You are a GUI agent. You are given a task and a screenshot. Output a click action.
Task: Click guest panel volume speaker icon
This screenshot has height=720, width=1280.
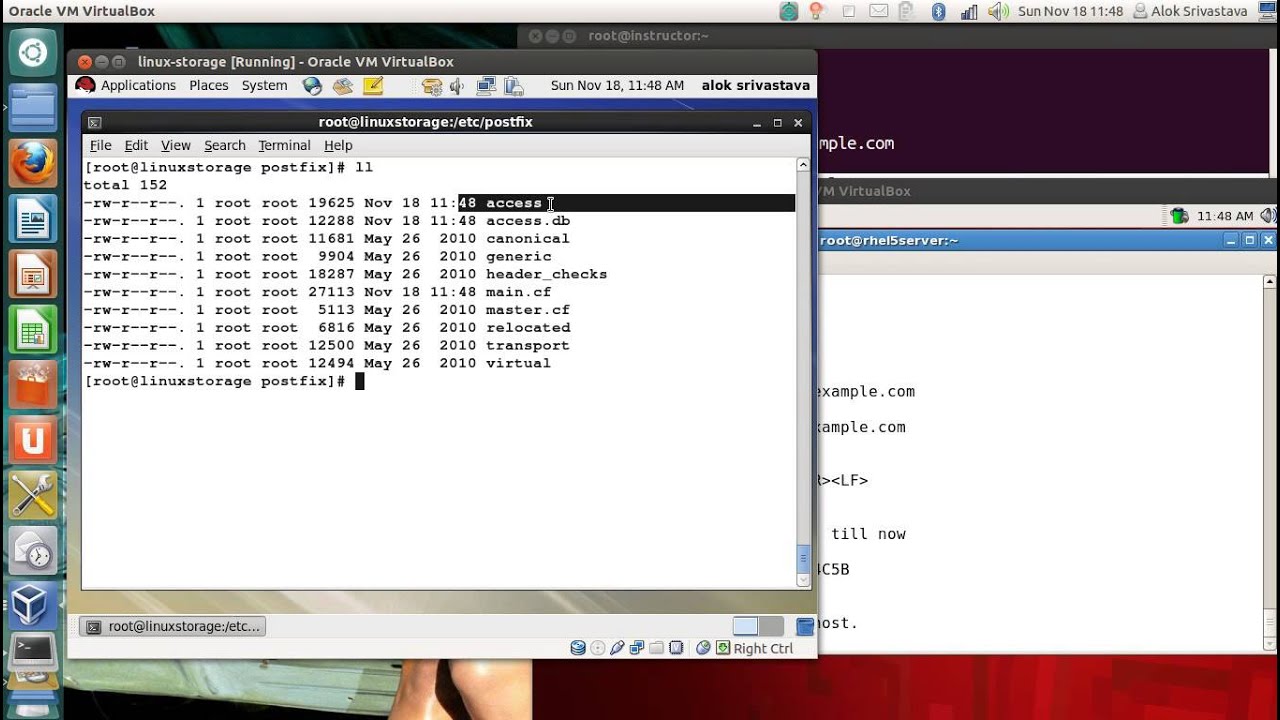457,86
